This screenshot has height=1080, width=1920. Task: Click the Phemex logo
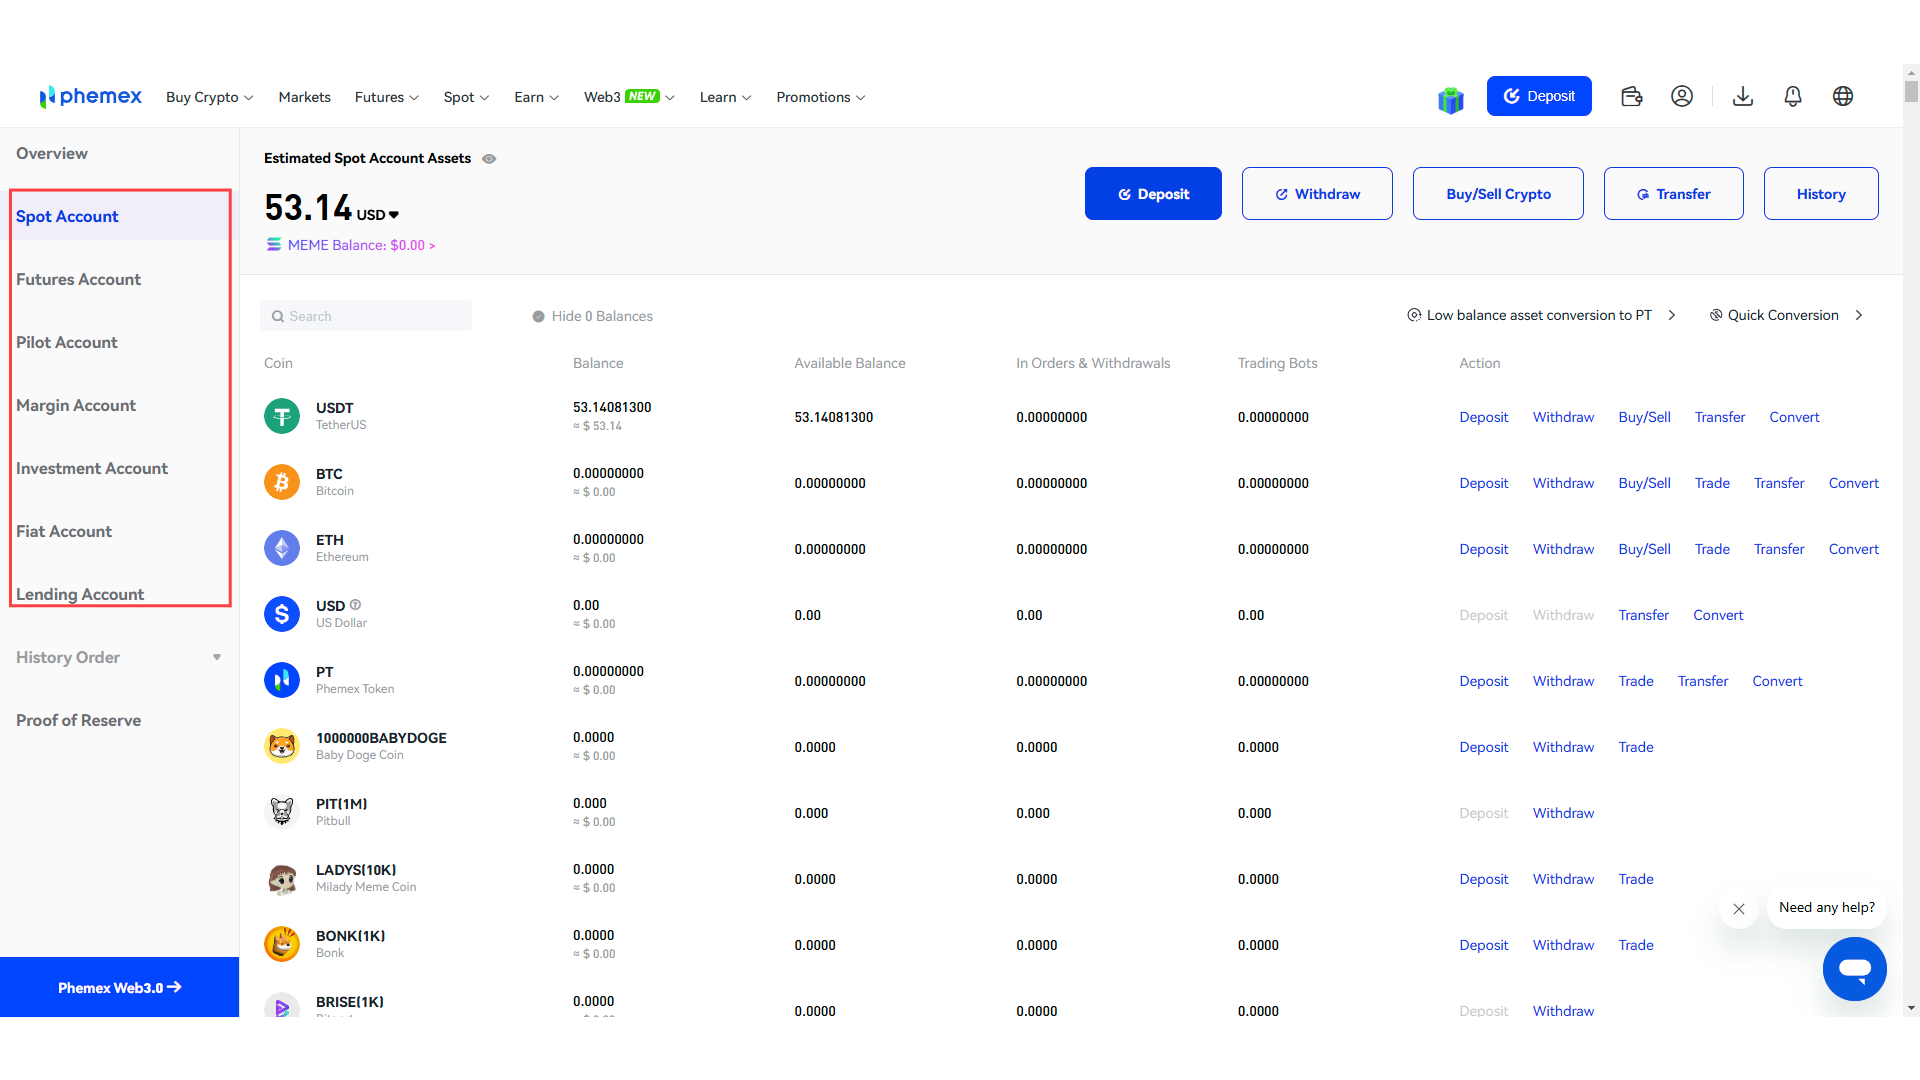90,97
